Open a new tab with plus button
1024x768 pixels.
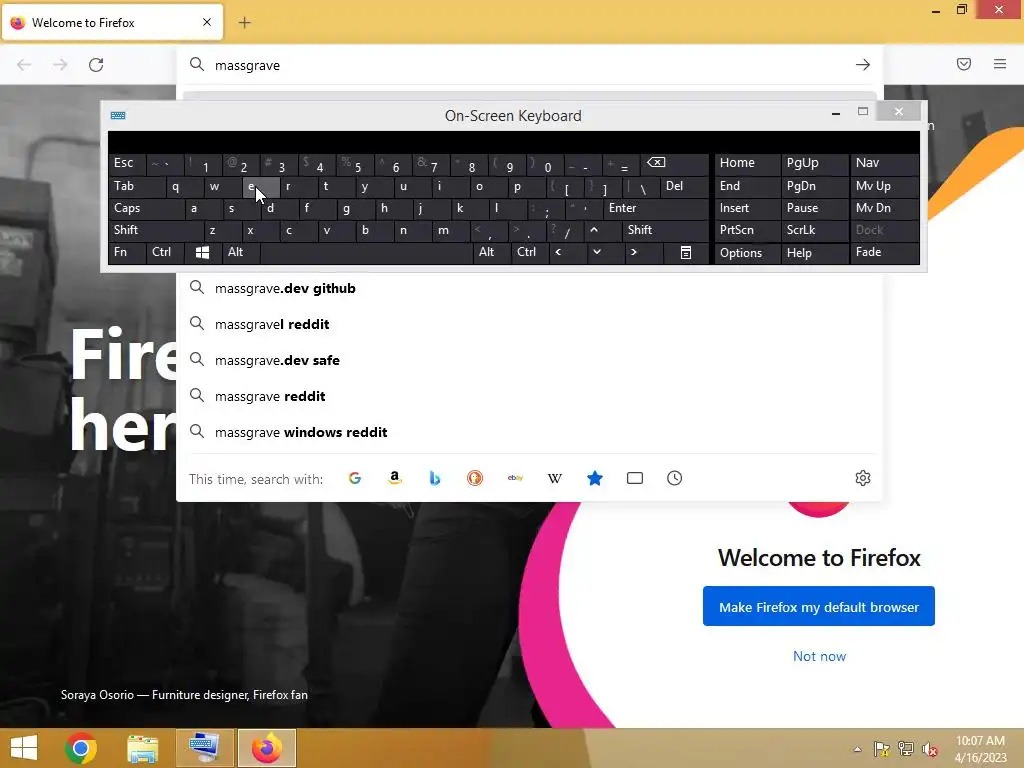[244, 23]
